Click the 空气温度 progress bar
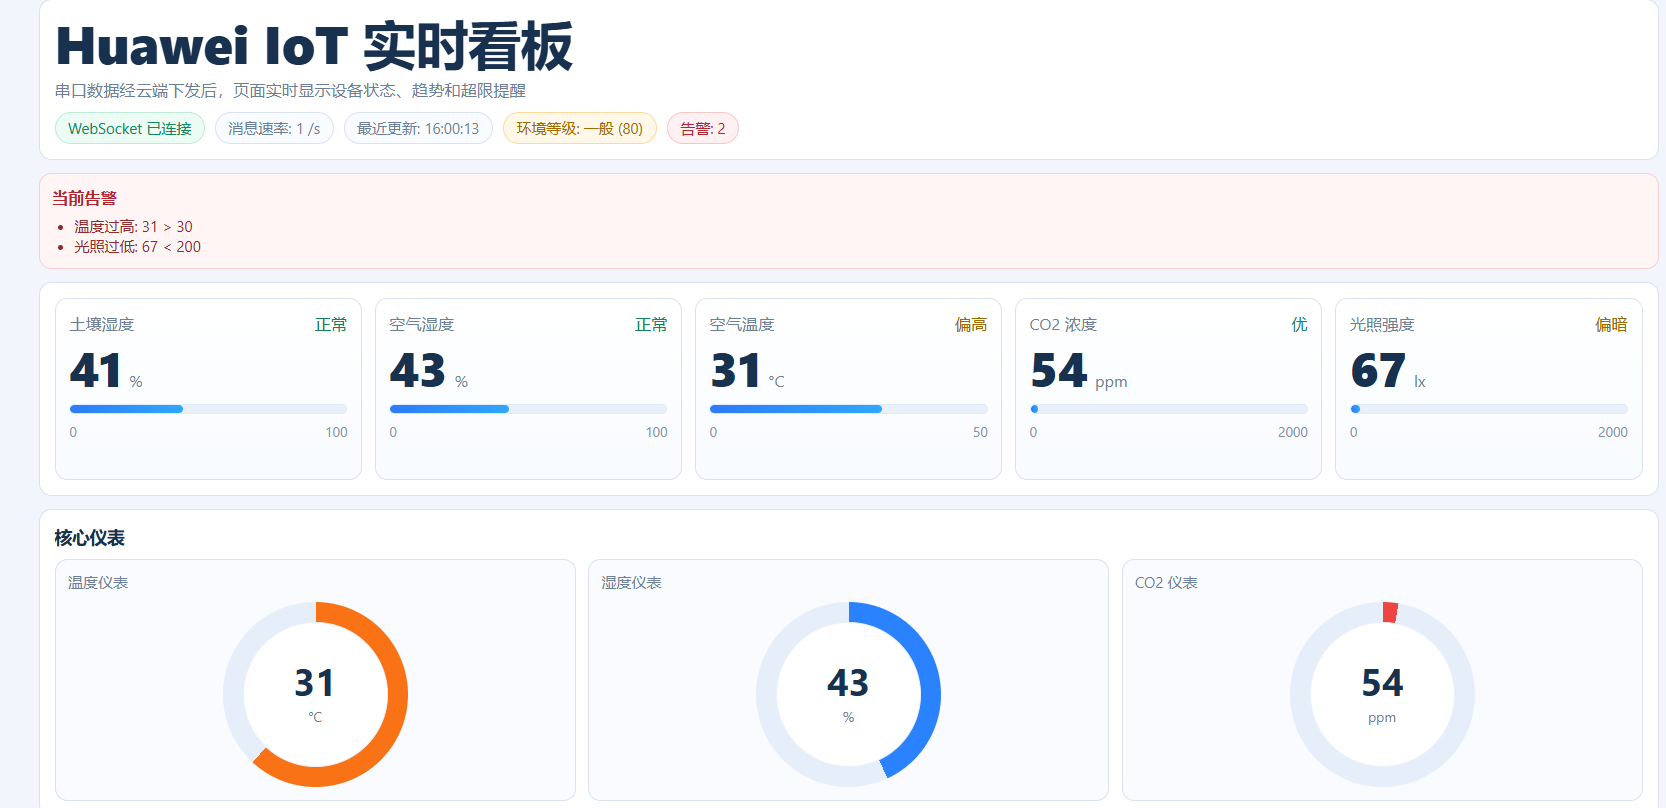 [849, 409]
